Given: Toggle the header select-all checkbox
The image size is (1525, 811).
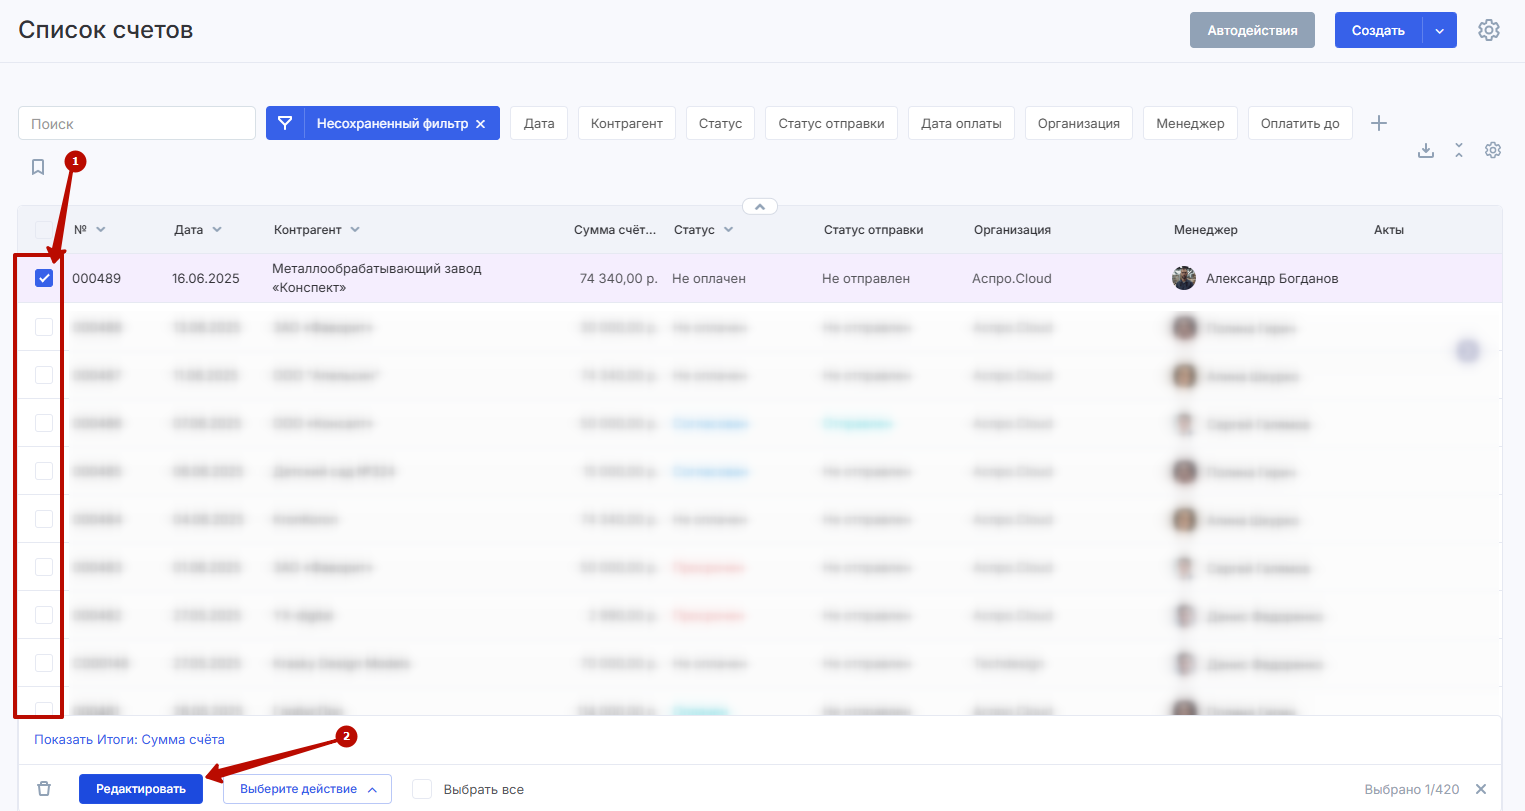Looking at the screenshot, I should (44, 229).
